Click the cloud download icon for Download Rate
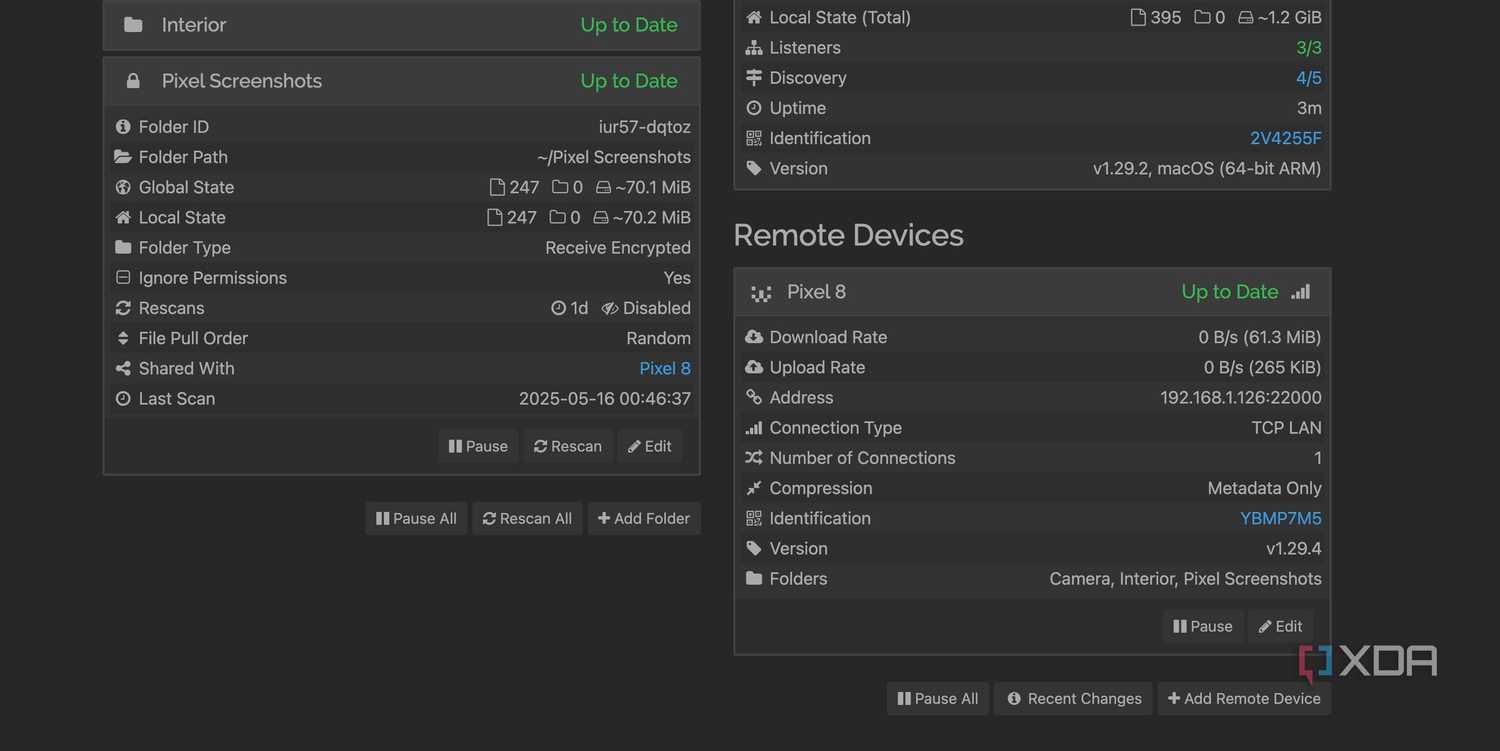Screen dimensions: 1500x751 click(754, 337)
